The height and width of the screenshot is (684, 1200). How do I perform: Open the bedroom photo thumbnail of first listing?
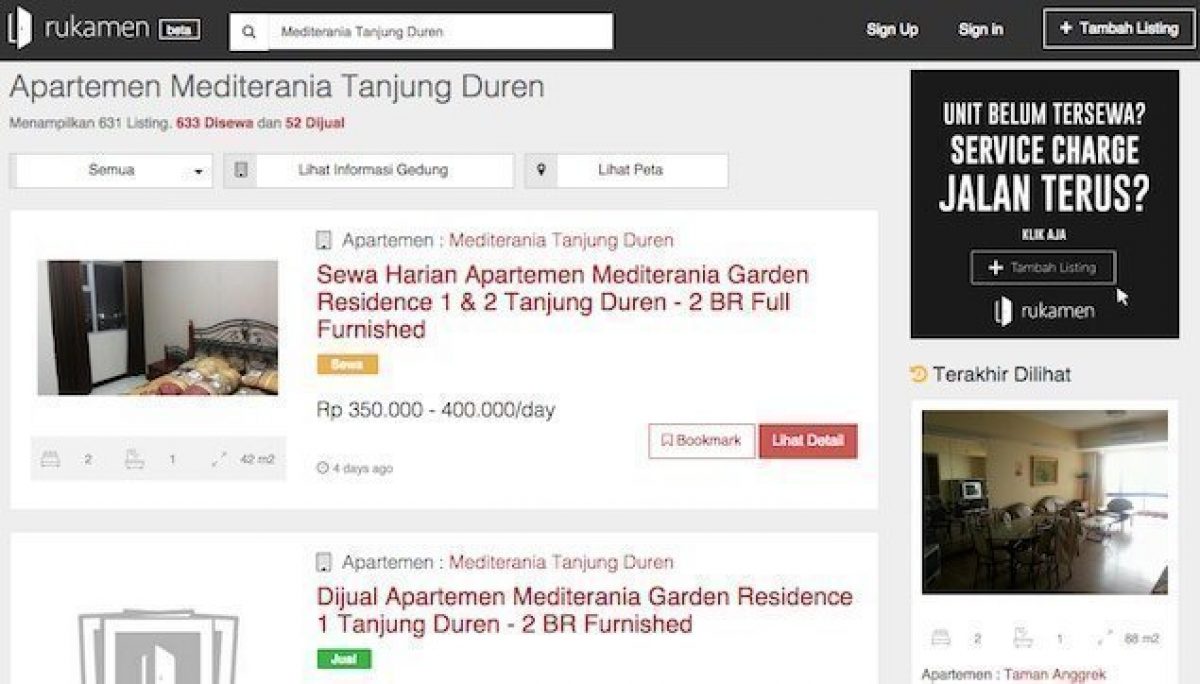click(x=158, y=328)
